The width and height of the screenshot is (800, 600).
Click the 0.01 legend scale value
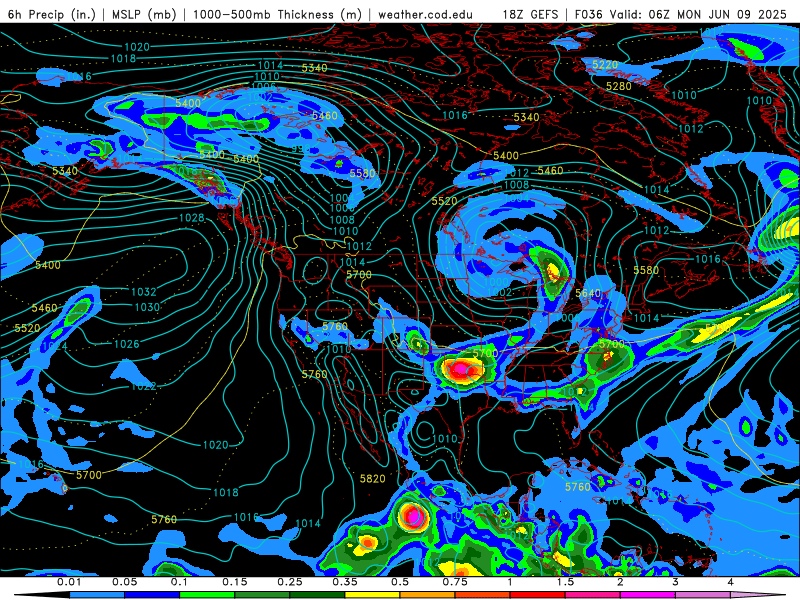pyautogui.click(x=69, y=582)
